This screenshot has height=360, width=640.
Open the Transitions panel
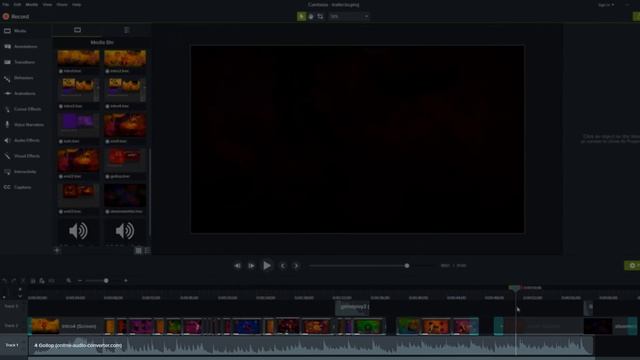coord(20,62)
